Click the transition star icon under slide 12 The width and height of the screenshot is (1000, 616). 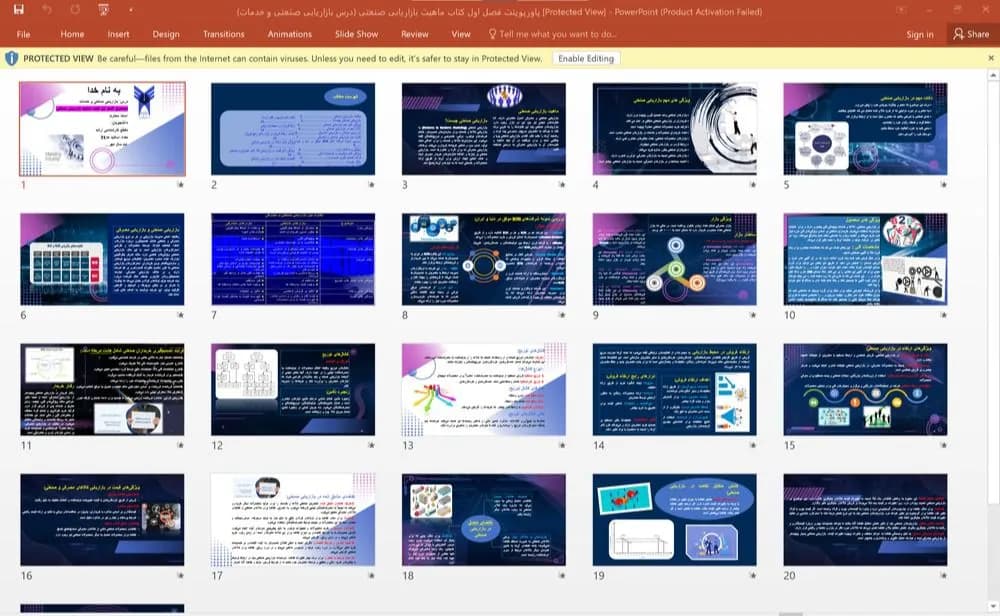point(371,445)
